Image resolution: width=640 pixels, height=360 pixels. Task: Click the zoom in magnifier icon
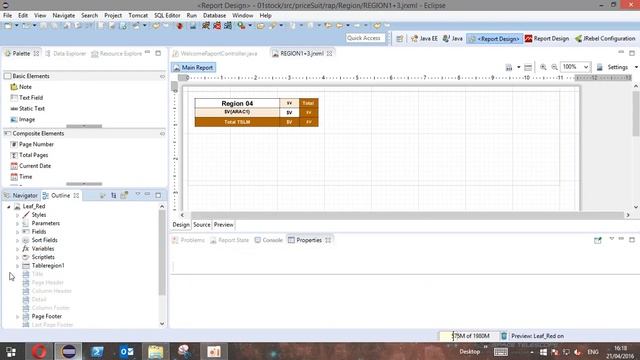(543, 67)
